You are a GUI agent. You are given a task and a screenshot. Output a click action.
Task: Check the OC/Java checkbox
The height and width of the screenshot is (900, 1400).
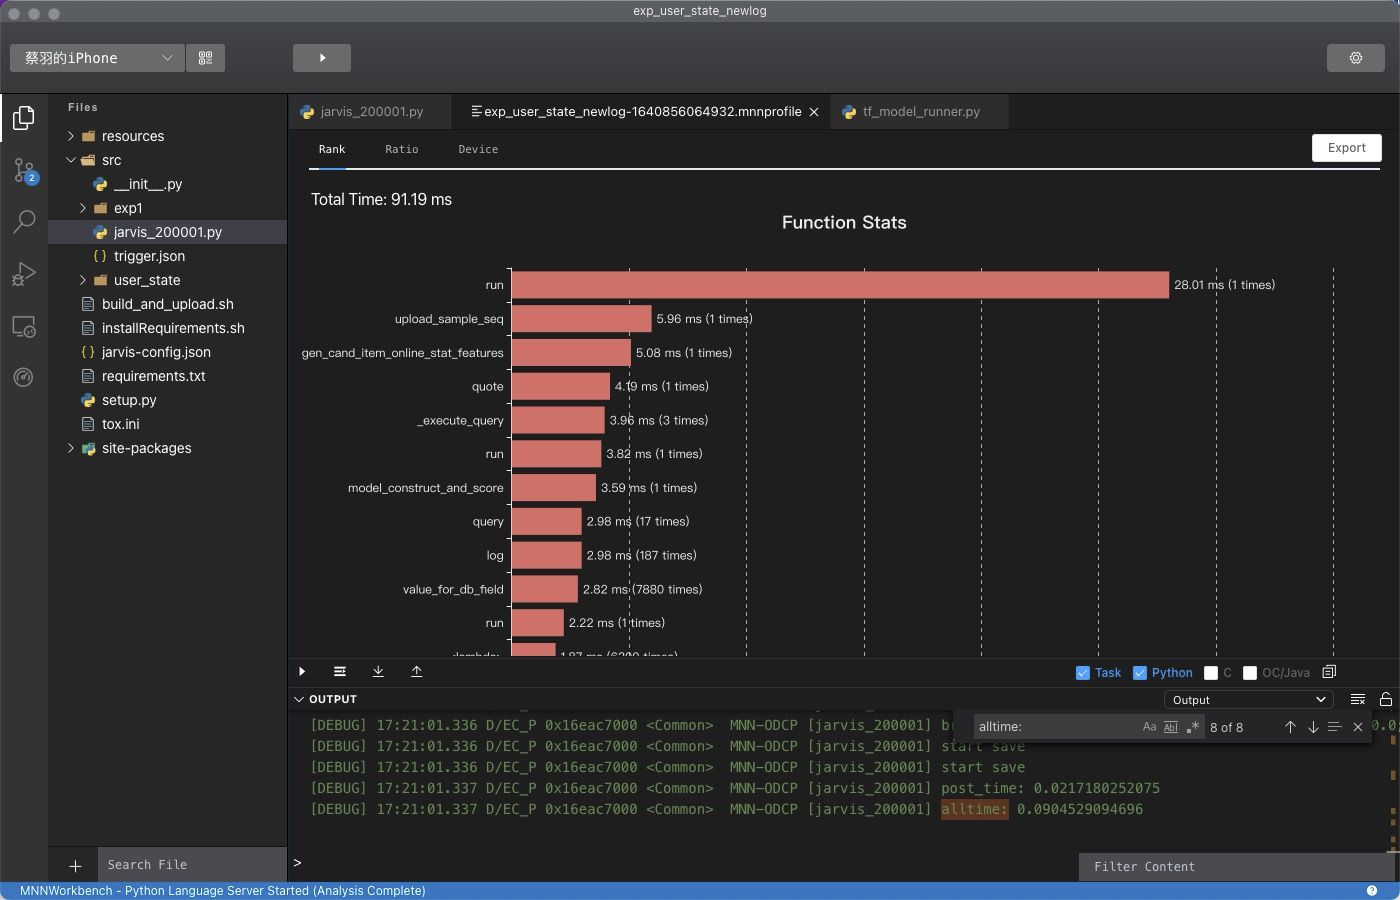click(1250, 673)
